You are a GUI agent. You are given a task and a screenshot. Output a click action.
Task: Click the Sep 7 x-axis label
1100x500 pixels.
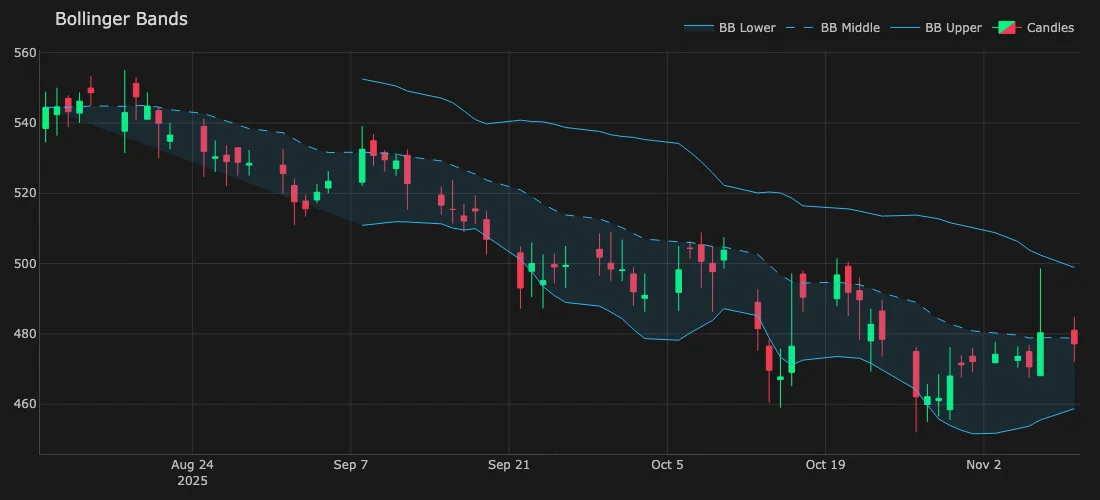click(x=350, y=465)
